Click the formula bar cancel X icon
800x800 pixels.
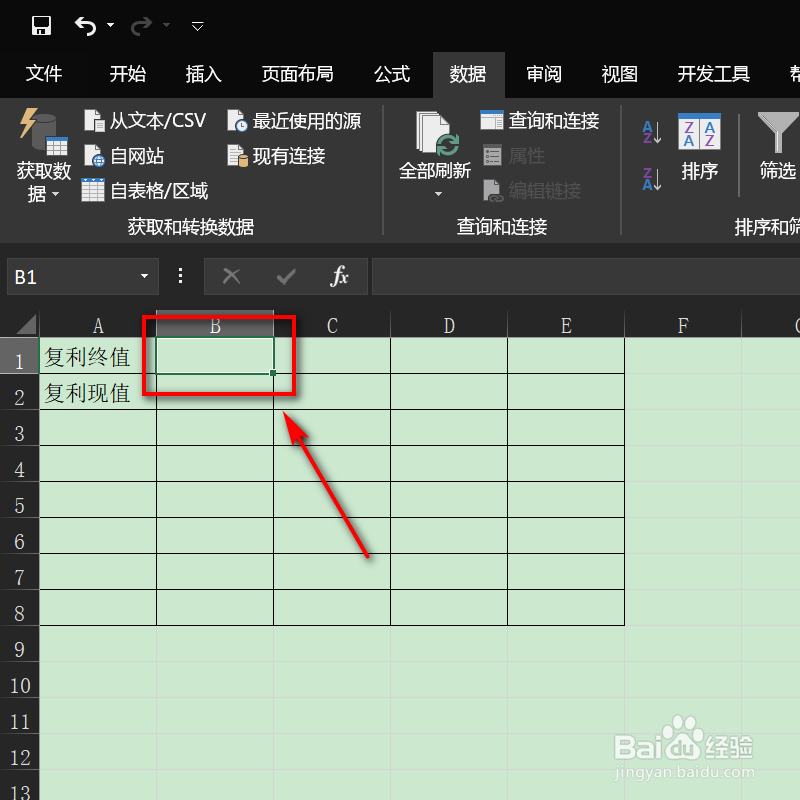tap(232, 277)
